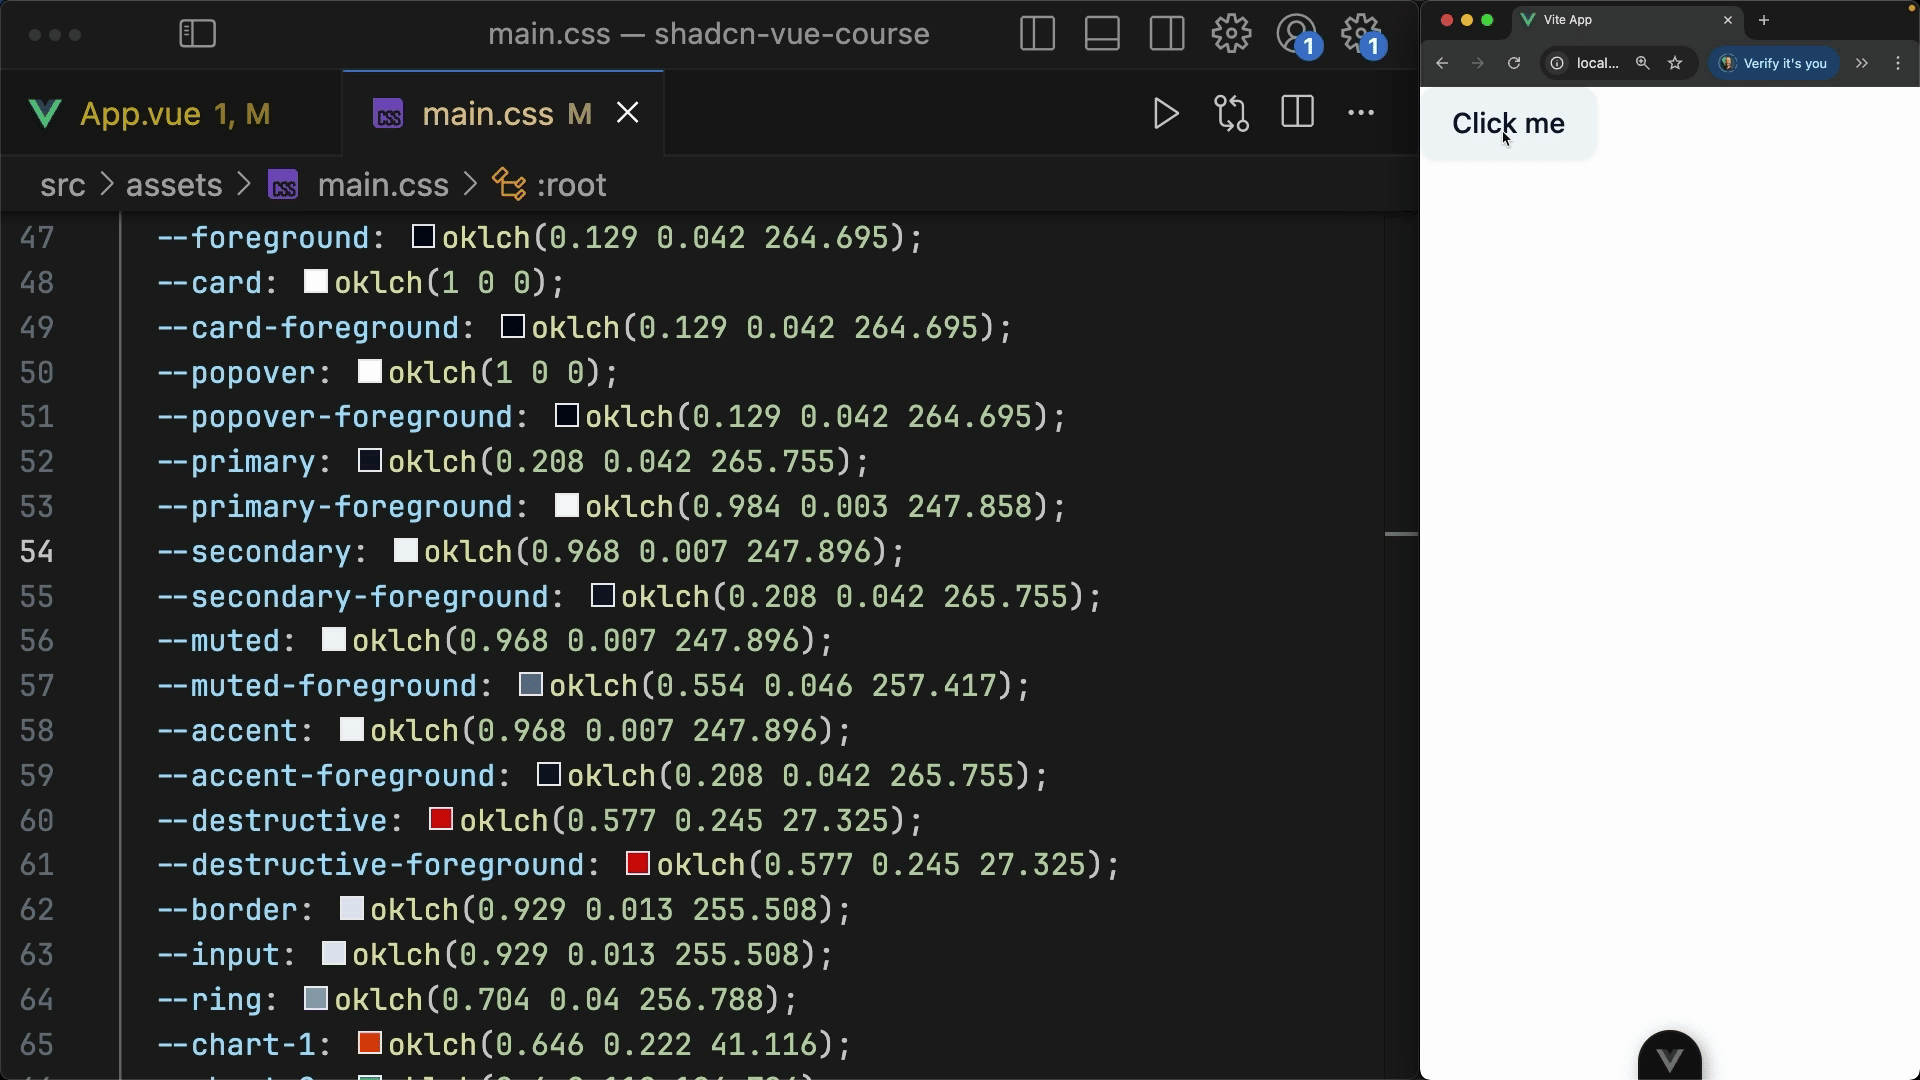
Task: Click the editor minimap scrollbar marker
Action: [1401, 534]
